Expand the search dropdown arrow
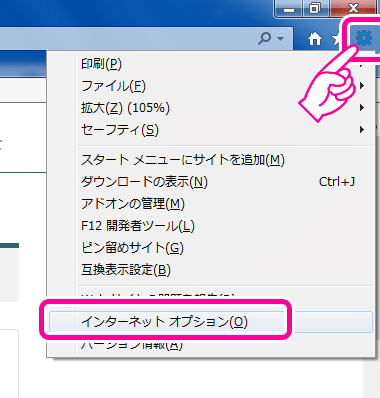The width and height of the screenshot is (380, 398). (x=280, y=39)
